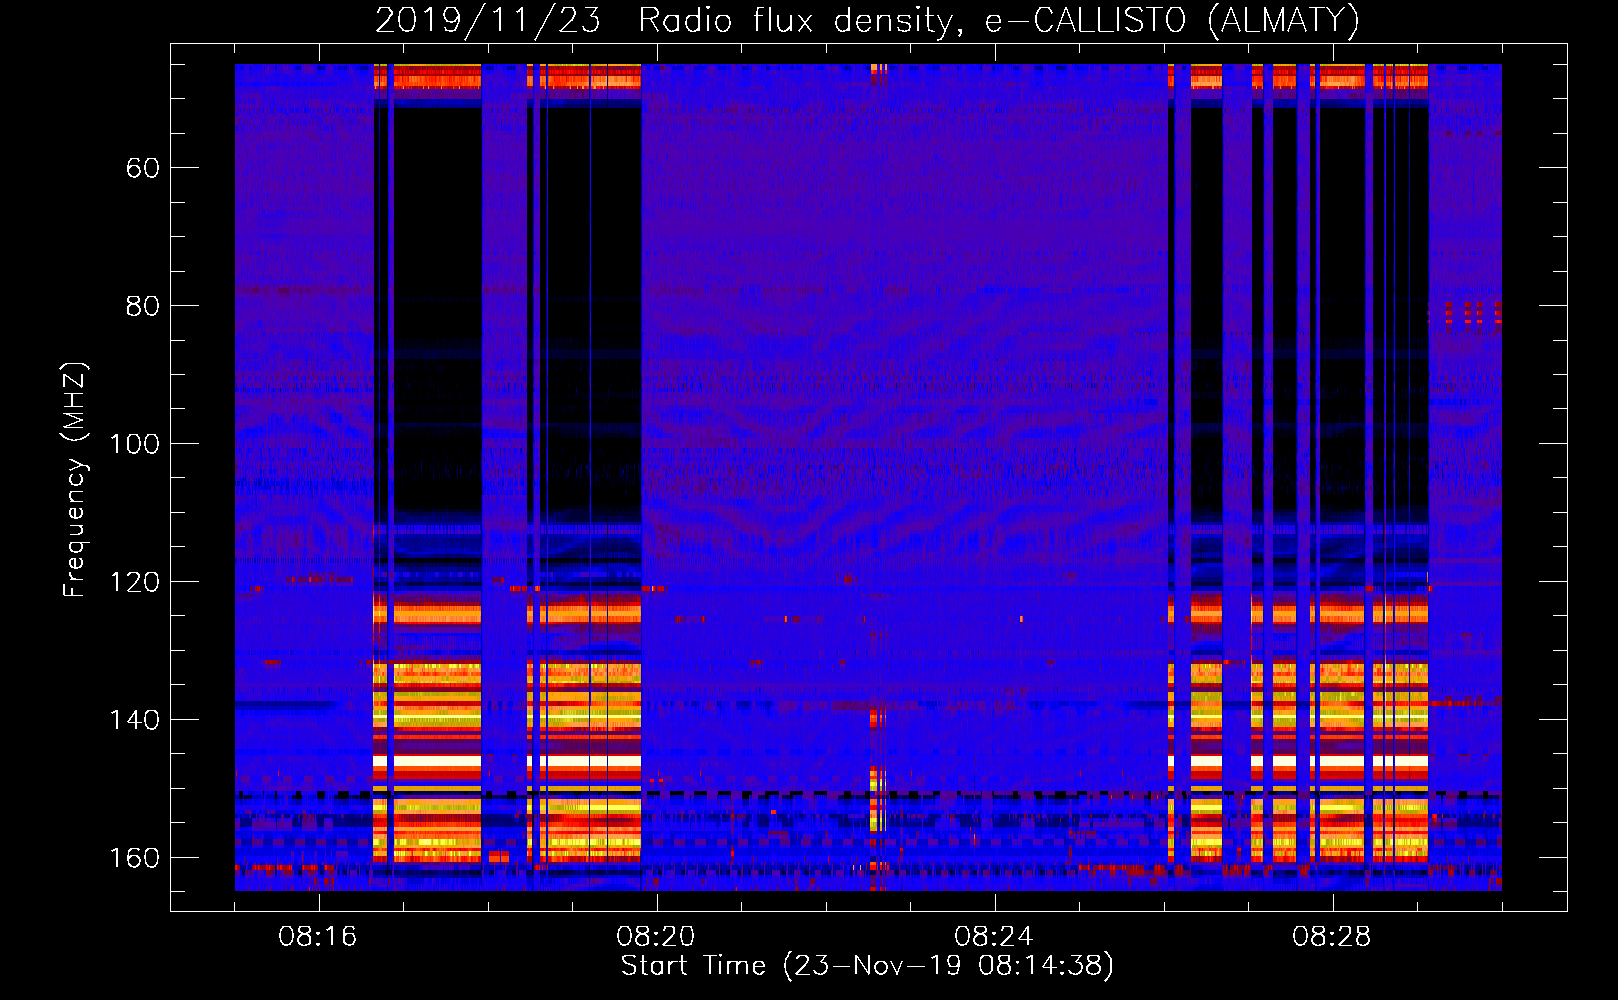
Task: Click the 08:28 time tick label
Action: pos(1332,937)
